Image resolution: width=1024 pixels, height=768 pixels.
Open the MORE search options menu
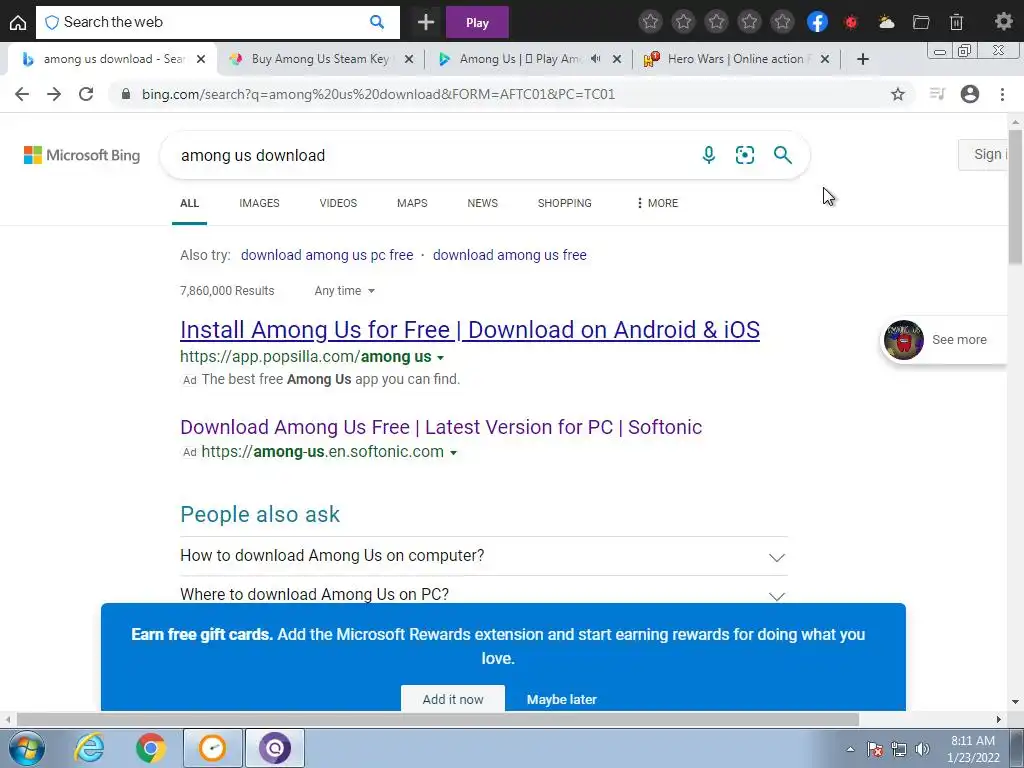point(657,203)
